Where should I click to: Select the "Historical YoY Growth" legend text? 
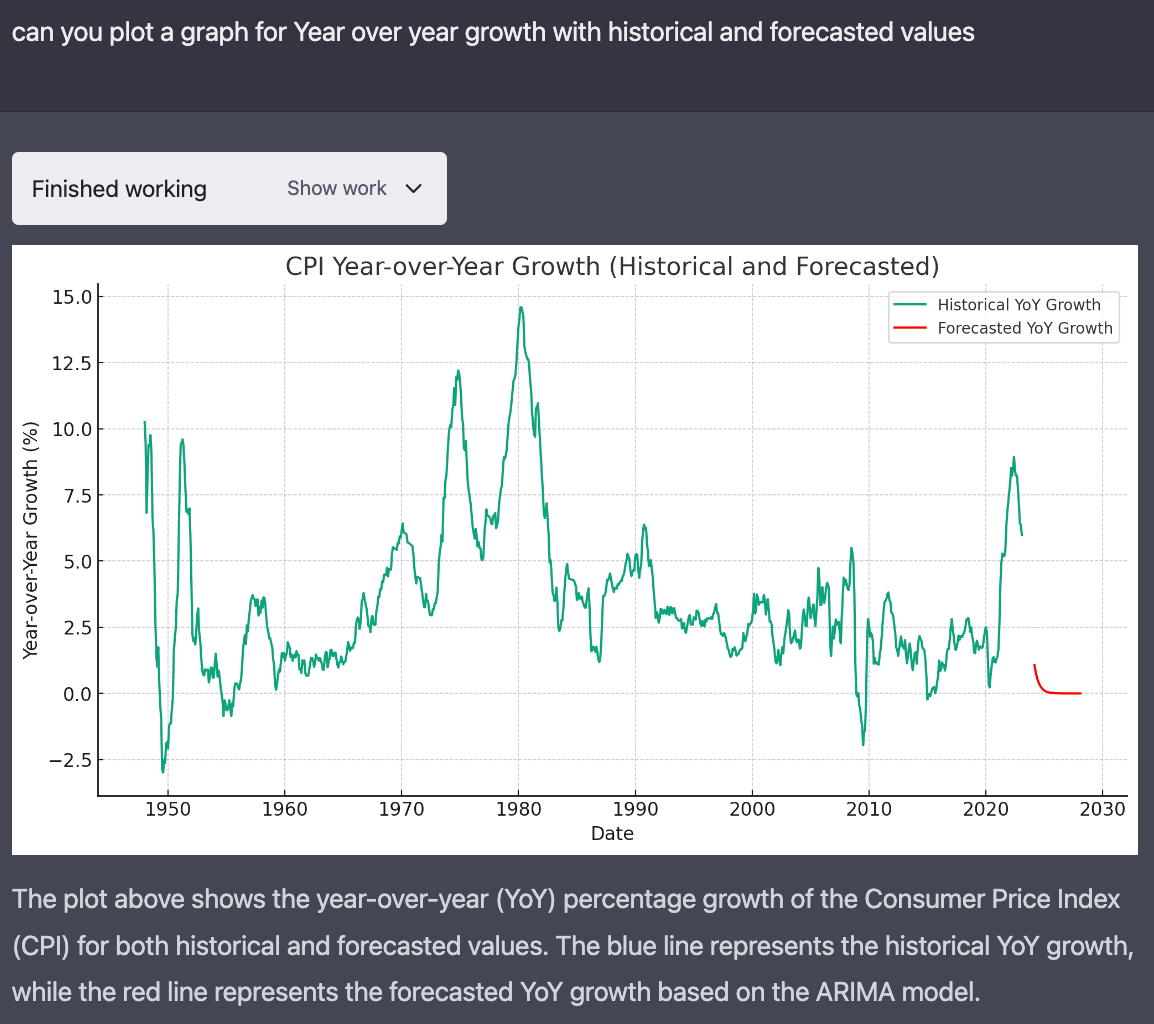click(1018, 305)
